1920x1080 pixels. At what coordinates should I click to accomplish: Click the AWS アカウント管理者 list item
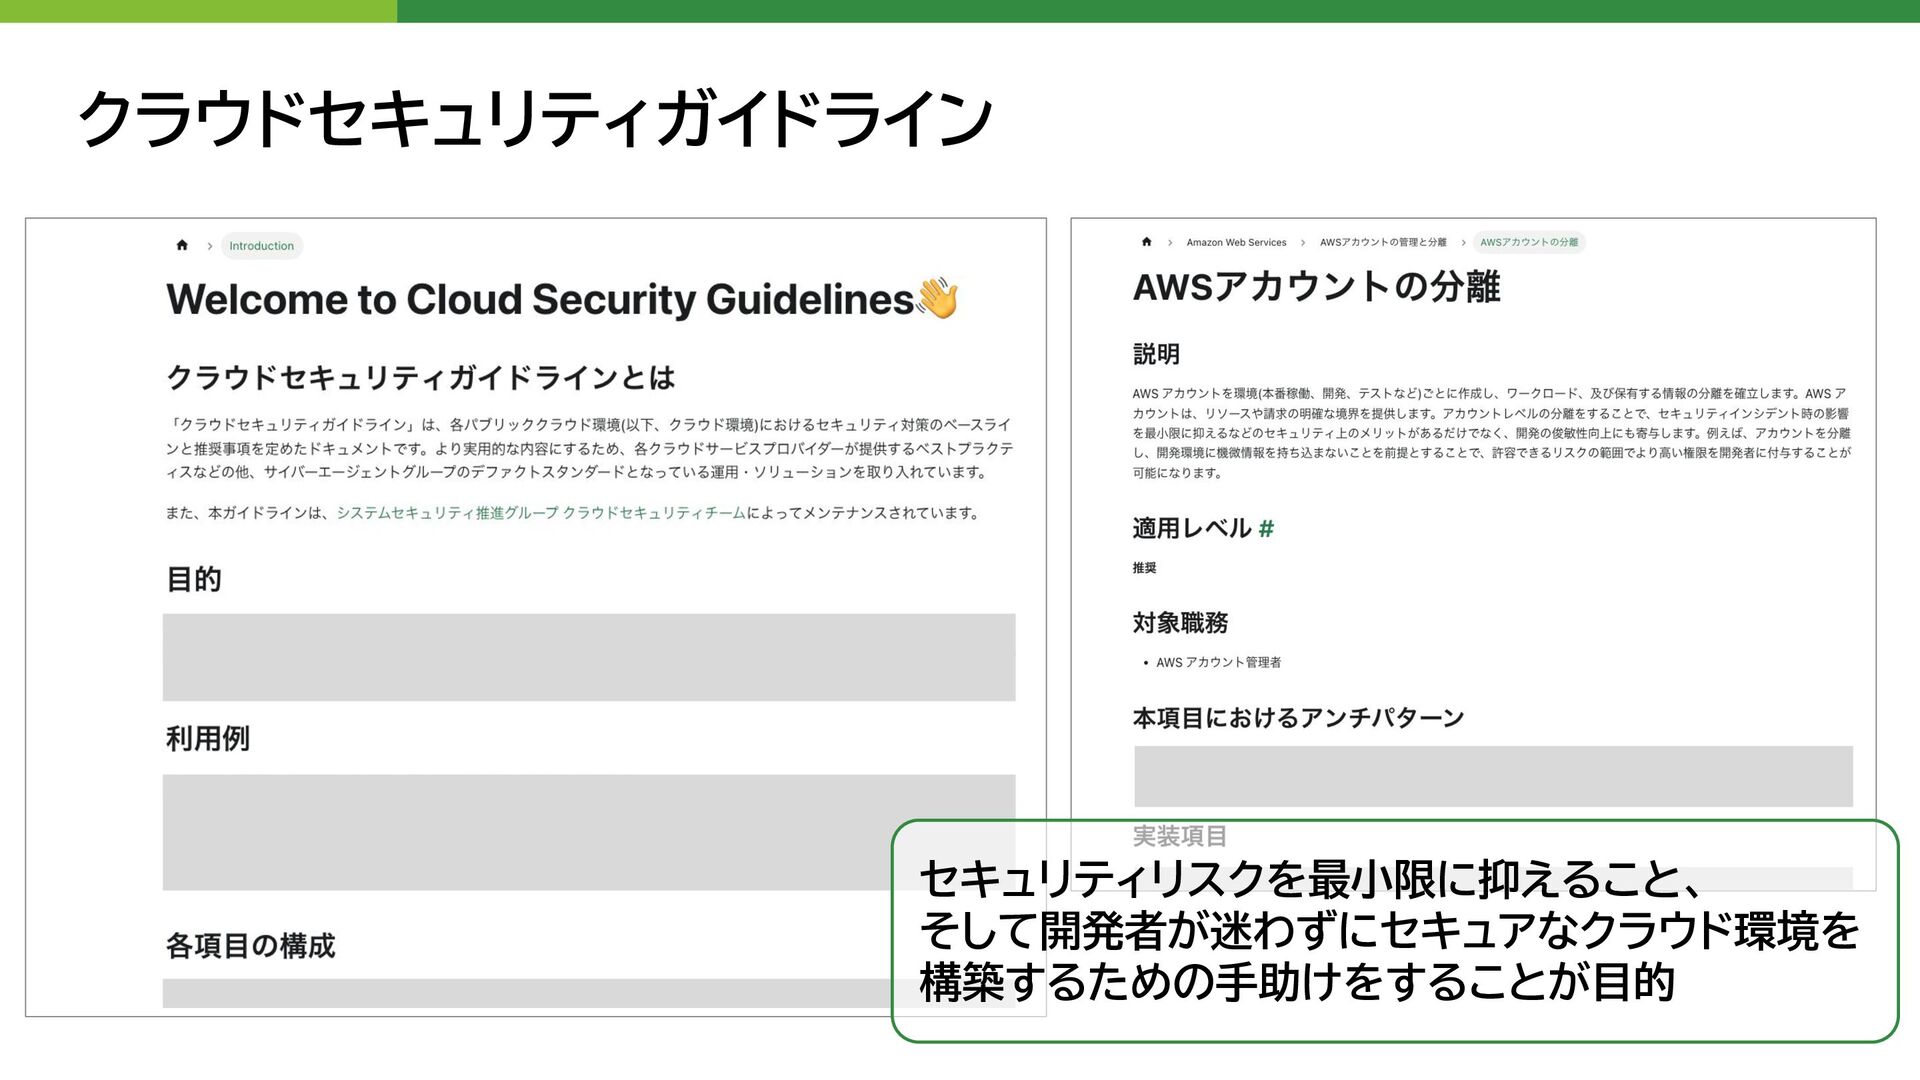pos(1218,663)
